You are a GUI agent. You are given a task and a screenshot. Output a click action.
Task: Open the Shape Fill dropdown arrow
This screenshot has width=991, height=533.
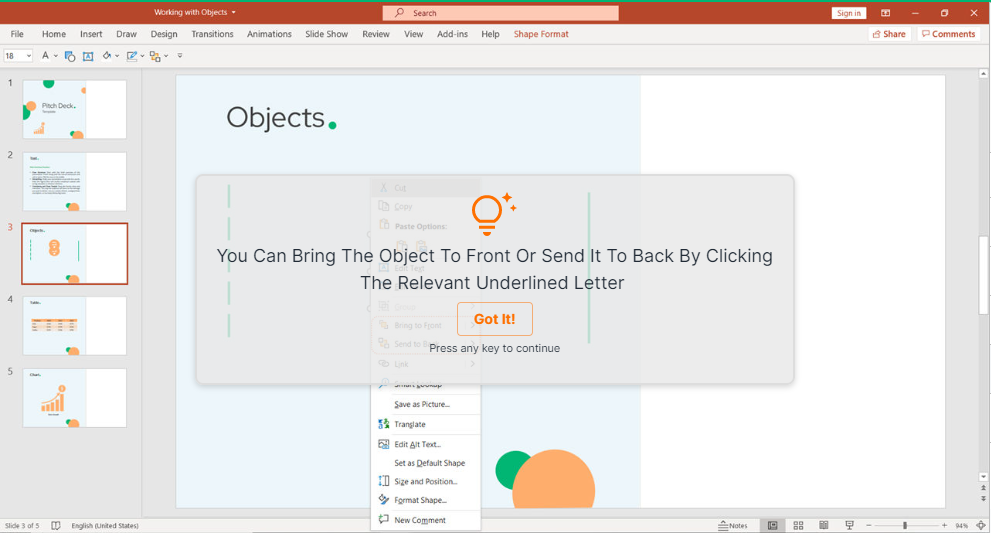click(117, 56)
